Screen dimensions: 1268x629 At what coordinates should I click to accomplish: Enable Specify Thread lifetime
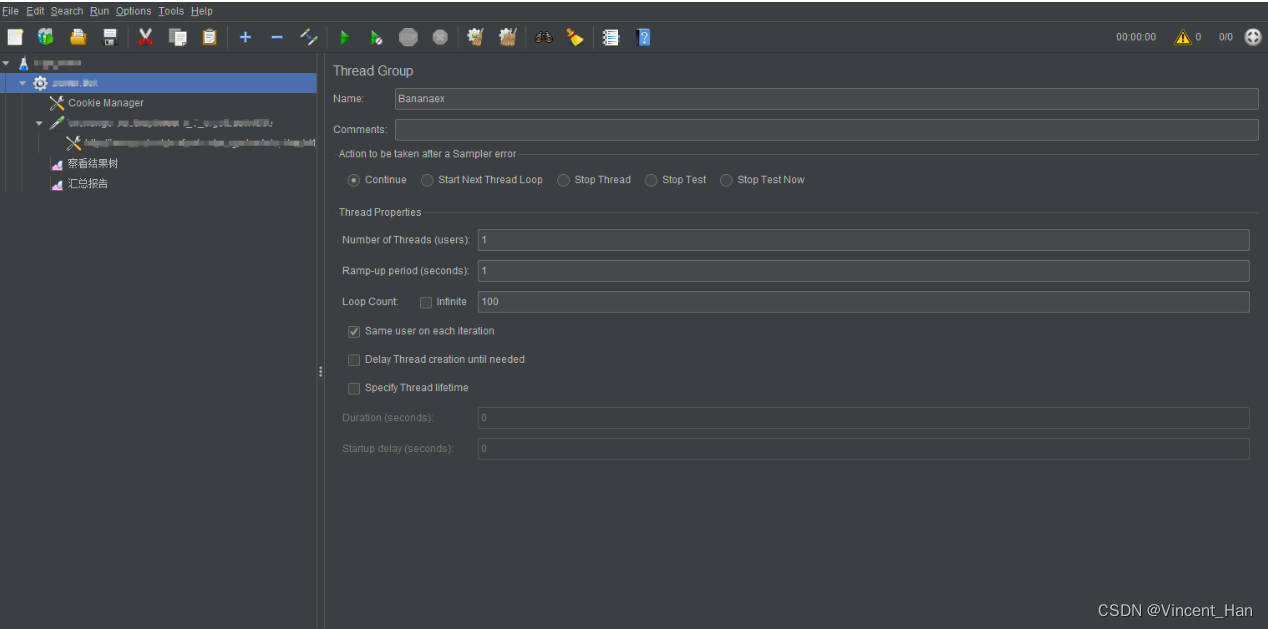pos(354,388)
